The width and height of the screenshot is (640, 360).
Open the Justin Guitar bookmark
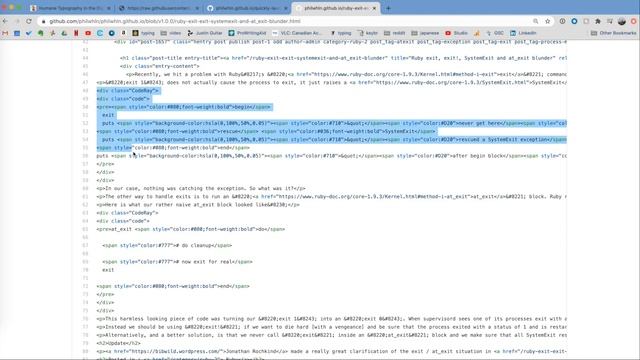205,33
